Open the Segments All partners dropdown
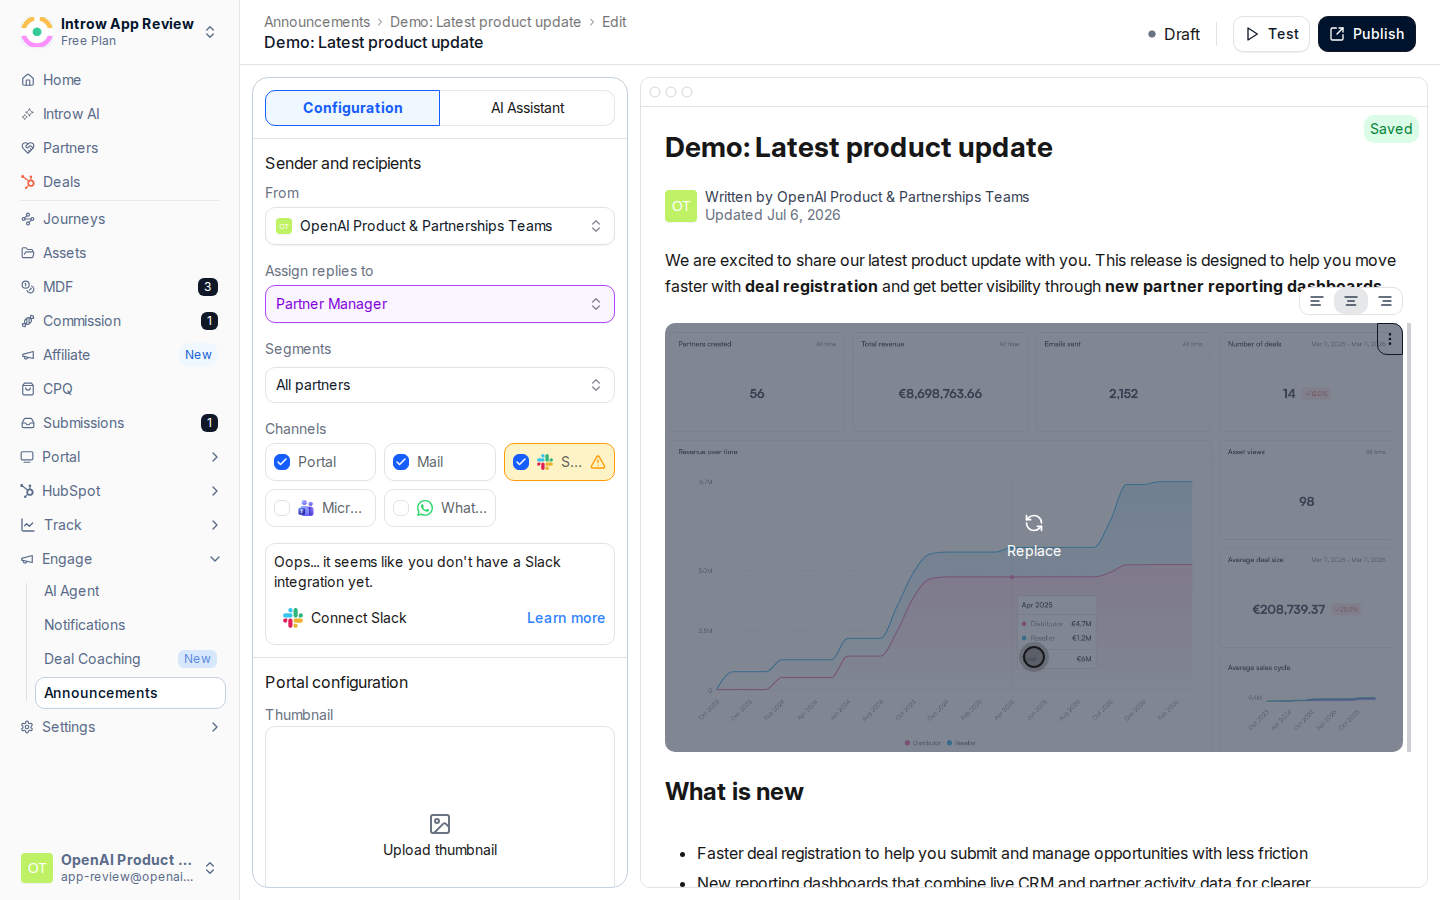 (x=440, y=385)
